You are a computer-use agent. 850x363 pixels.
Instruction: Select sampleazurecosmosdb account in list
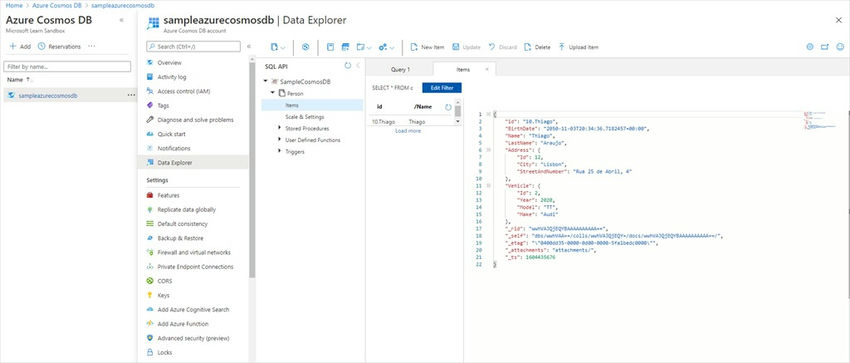pos(48,95)
